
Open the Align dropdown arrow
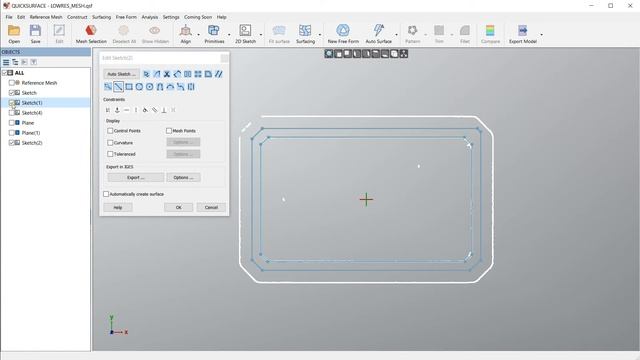pyautogui.click(x=199, y=35)
